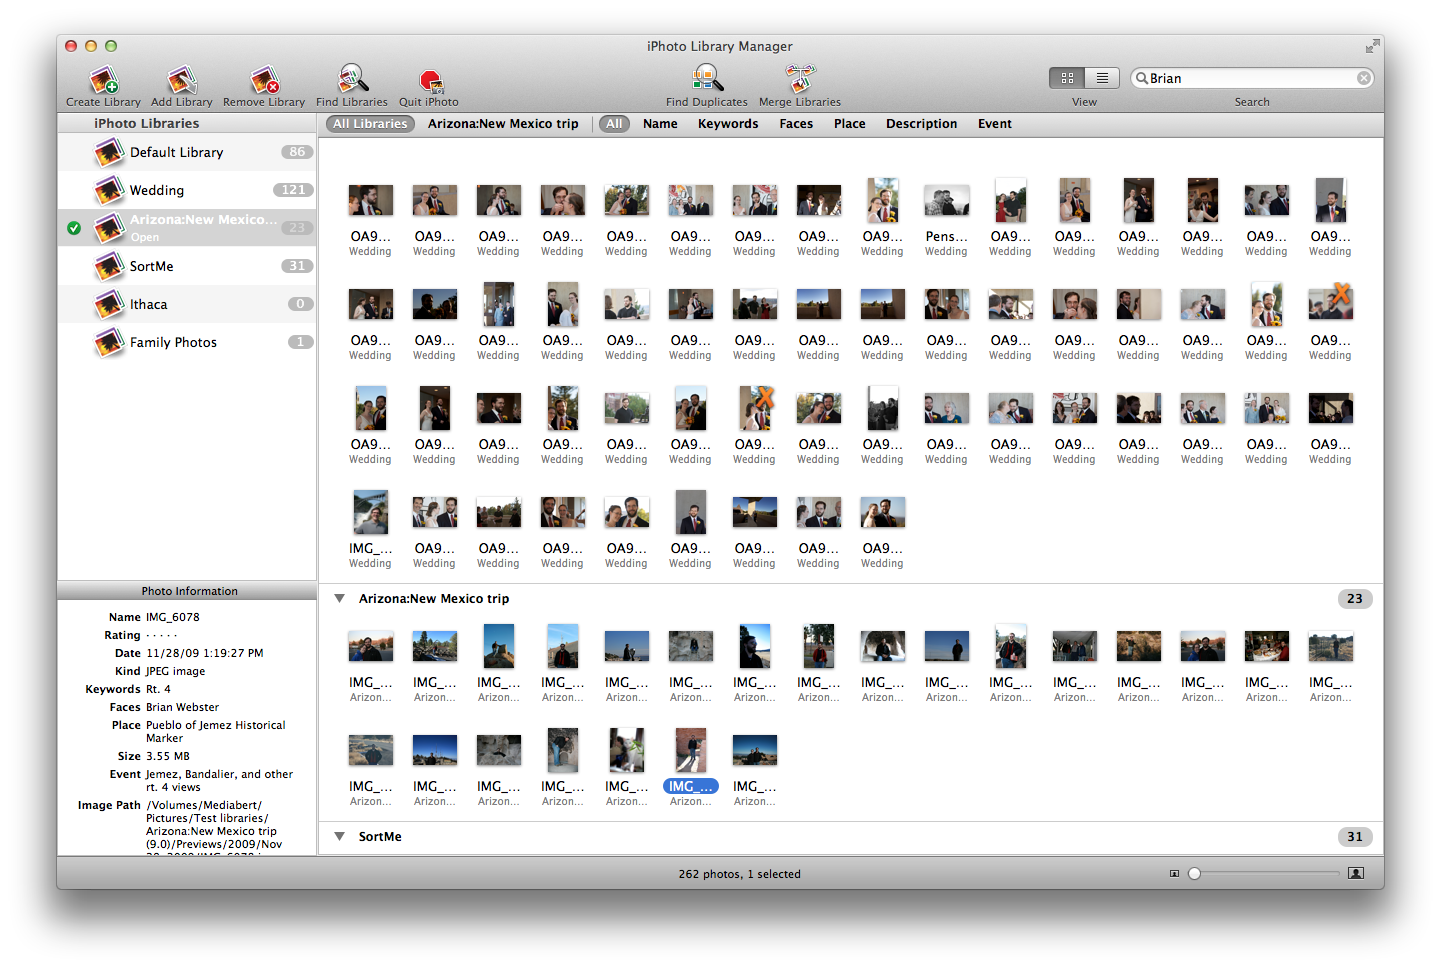Collapse the SortMe section triangle

click(340, 837)
